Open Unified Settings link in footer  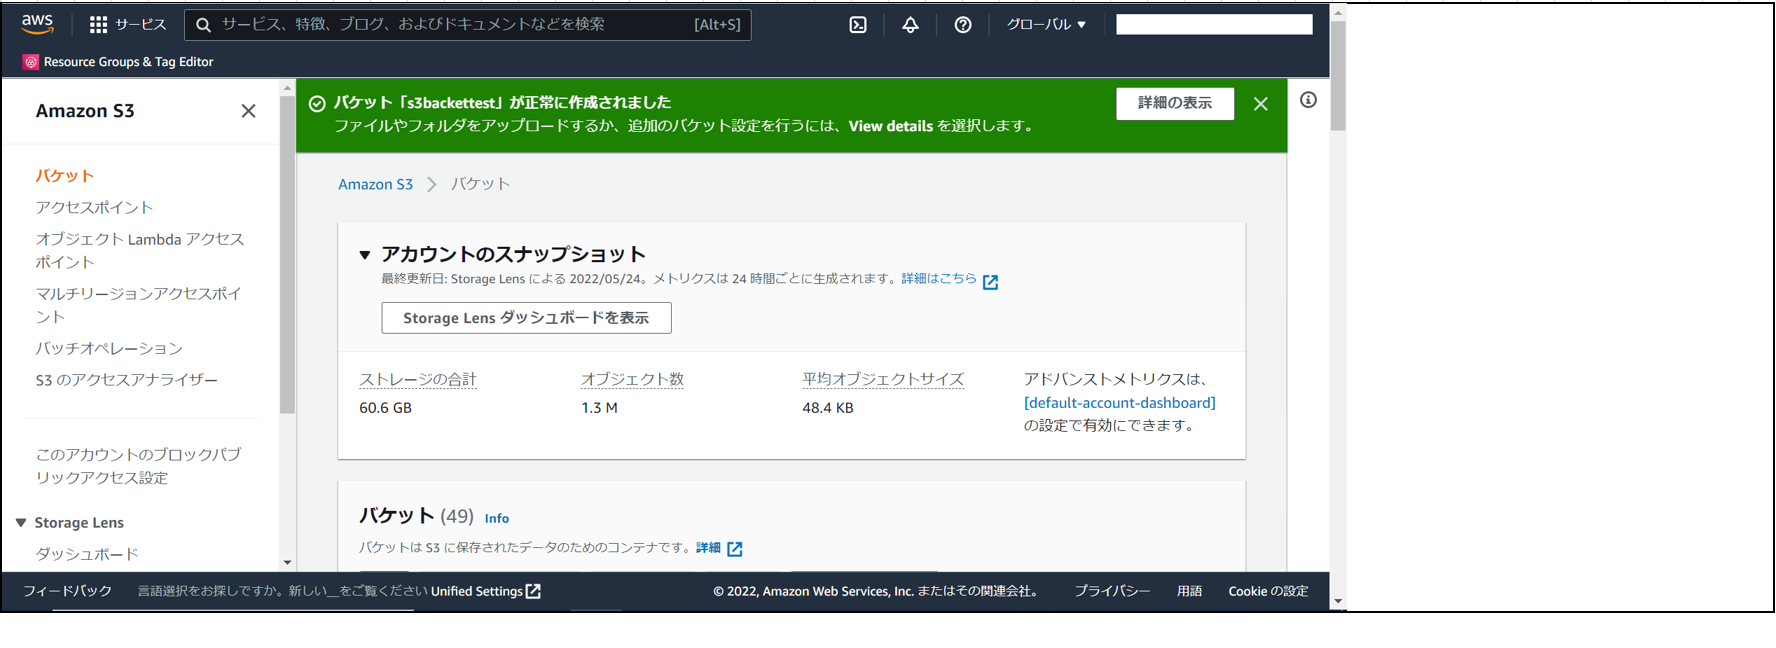coord(476,591)
